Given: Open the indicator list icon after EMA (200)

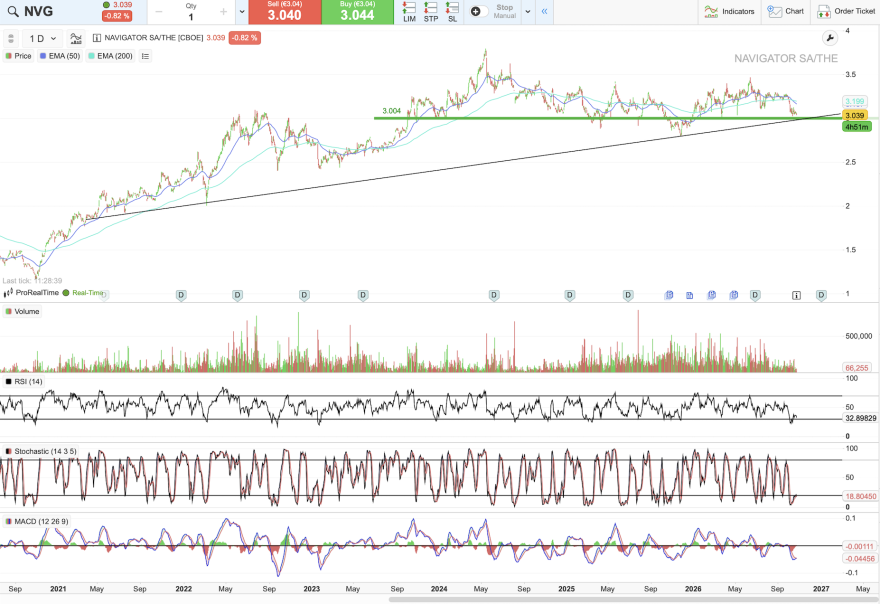Looking at the screenshot, I should (145, 56).
